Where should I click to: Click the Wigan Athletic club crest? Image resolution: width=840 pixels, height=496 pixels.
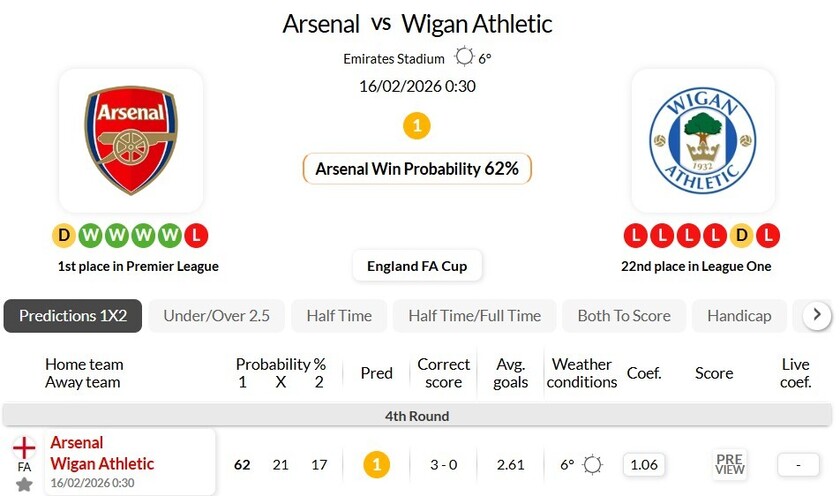pos(702,140)
